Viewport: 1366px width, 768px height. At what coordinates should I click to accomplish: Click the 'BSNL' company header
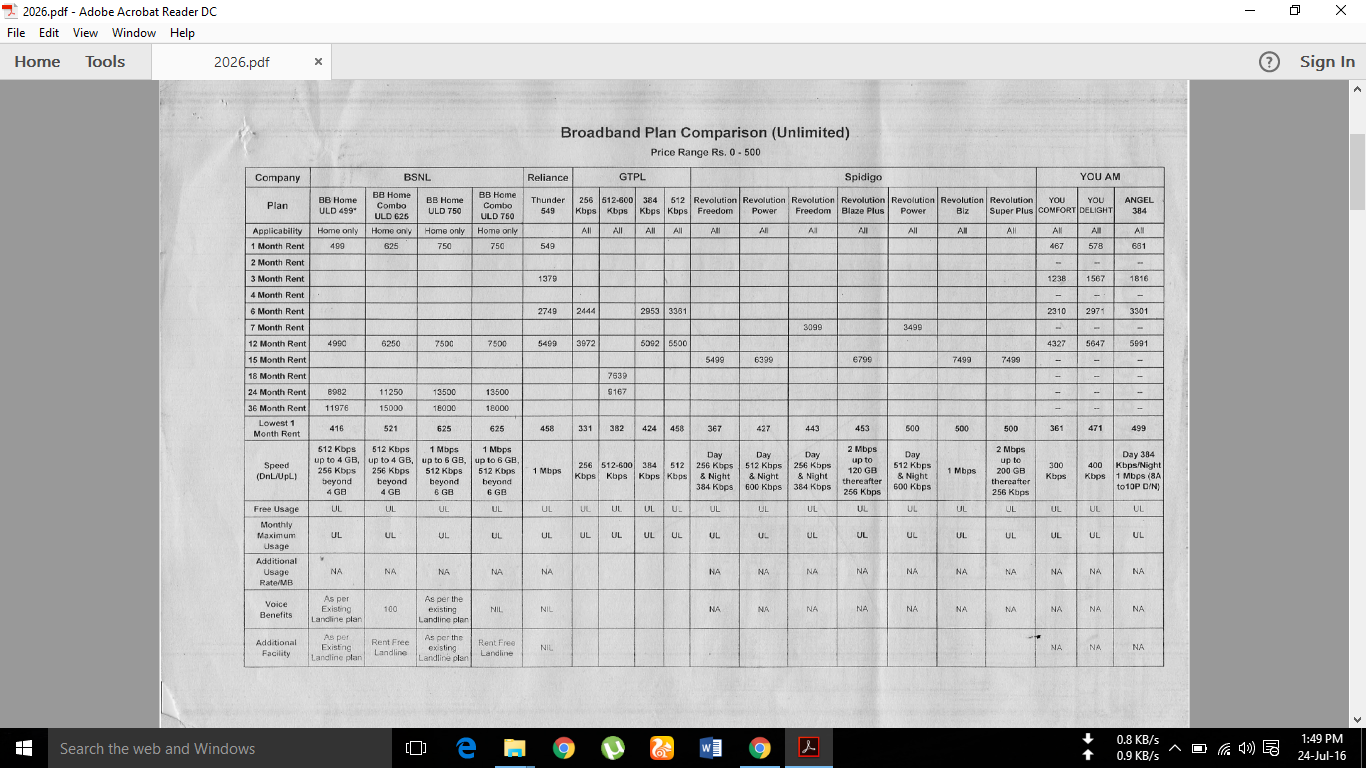pyautogui.click(x=417, y=178)
